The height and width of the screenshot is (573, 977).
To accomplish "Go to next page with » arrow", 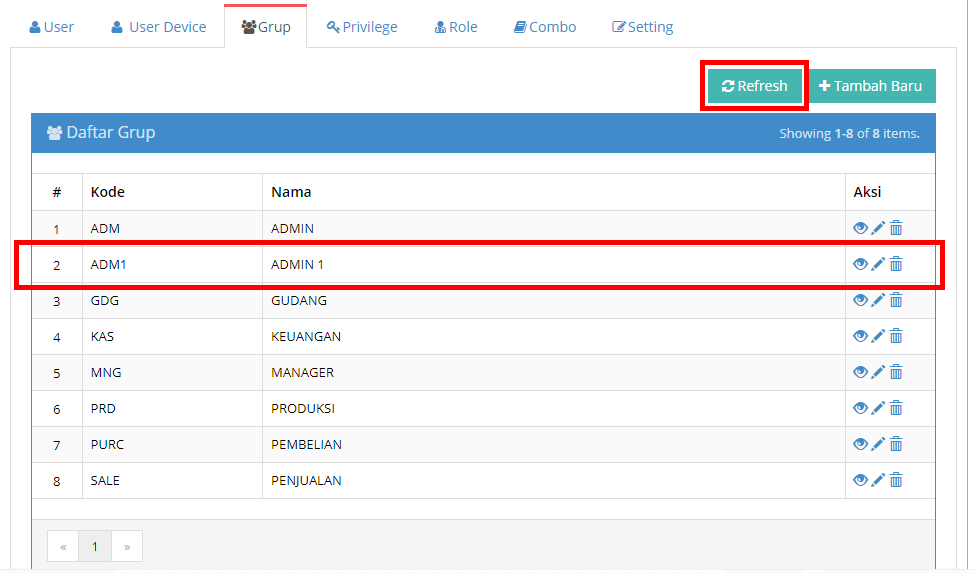I will [x=127, y=547].
